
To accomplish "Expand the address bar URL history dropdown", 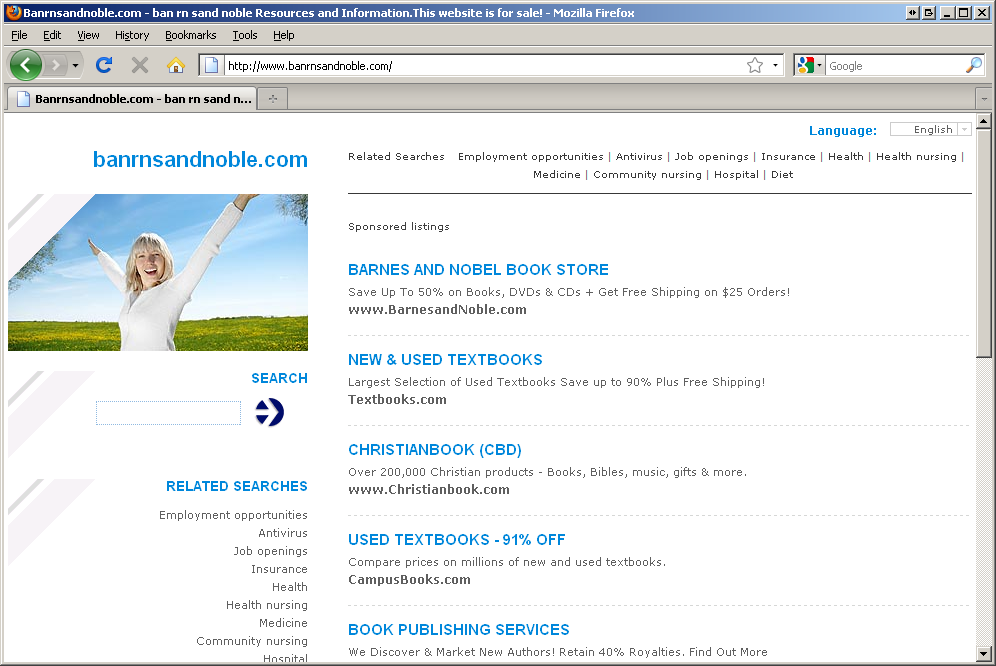I will 775,65.
